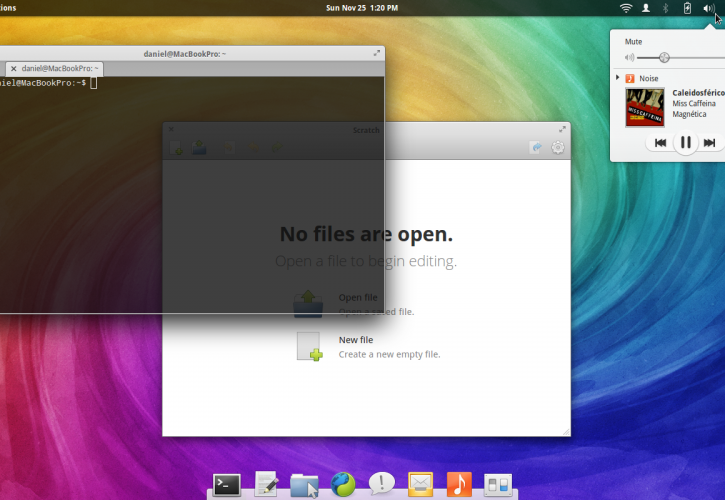
Task: Open the Bluetooth indicator in panel
Action: pos(666,8)
